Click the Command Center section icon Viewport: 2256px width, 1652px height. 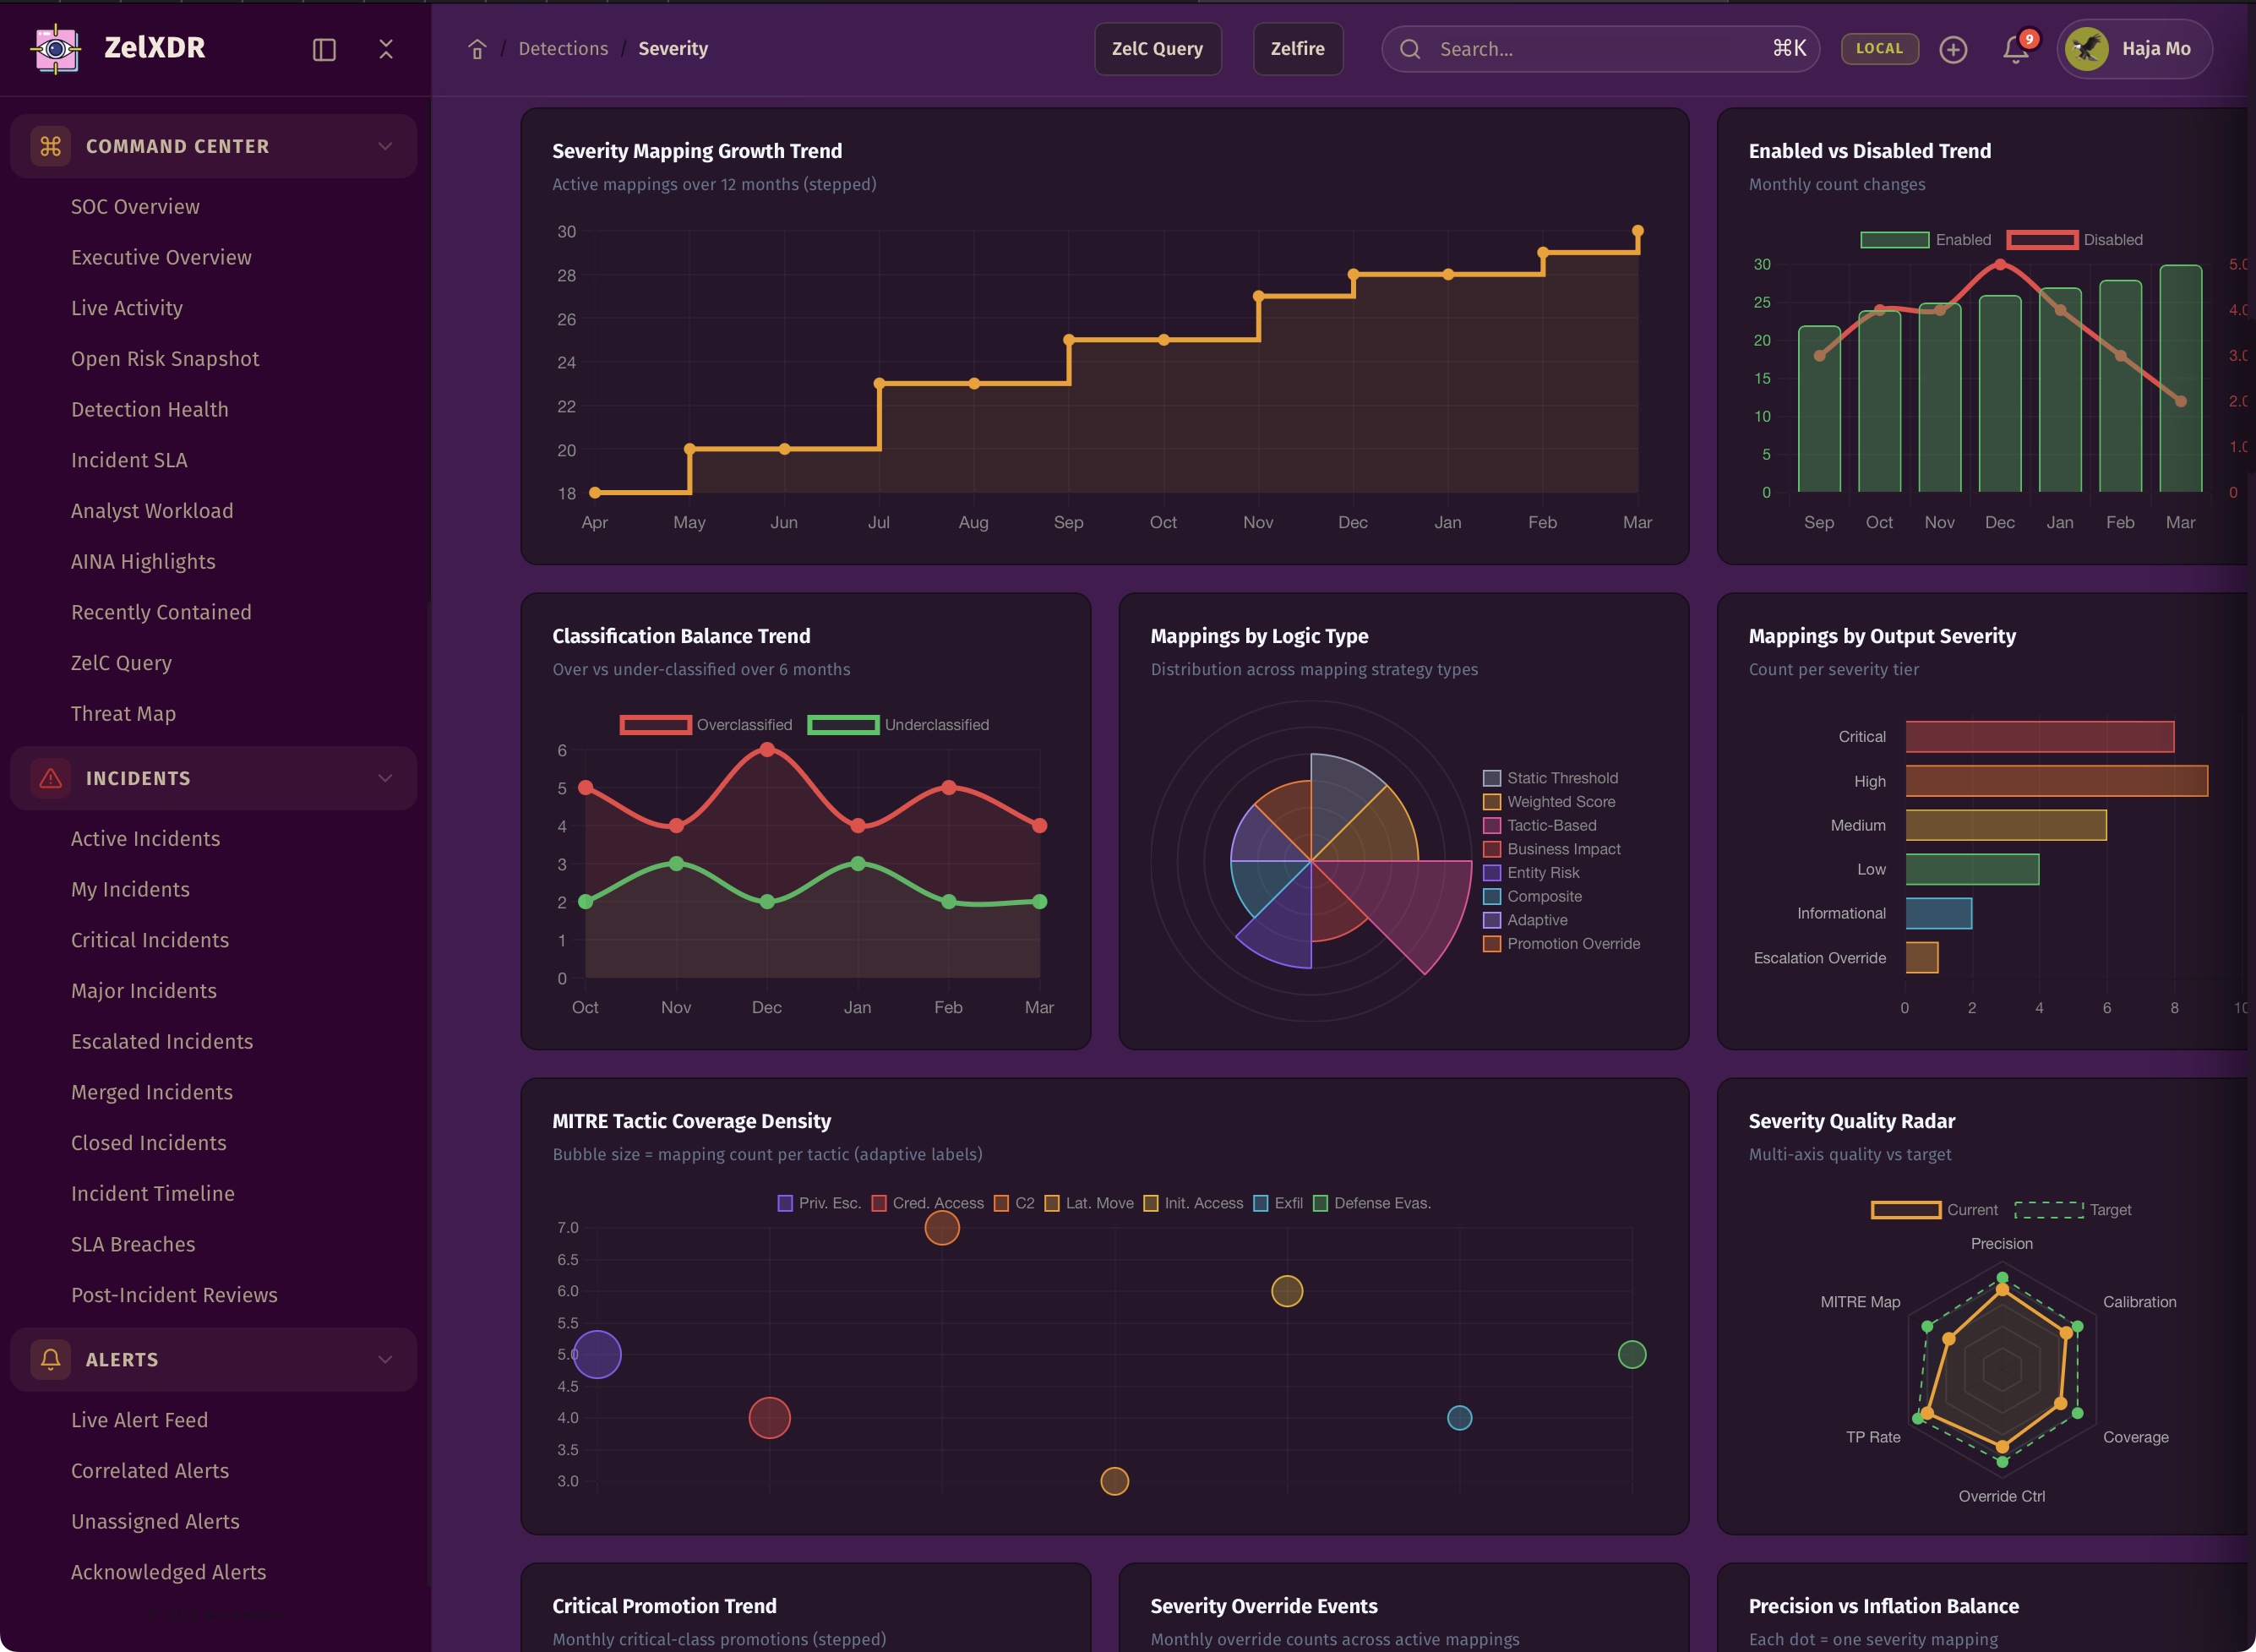(50, 146)
